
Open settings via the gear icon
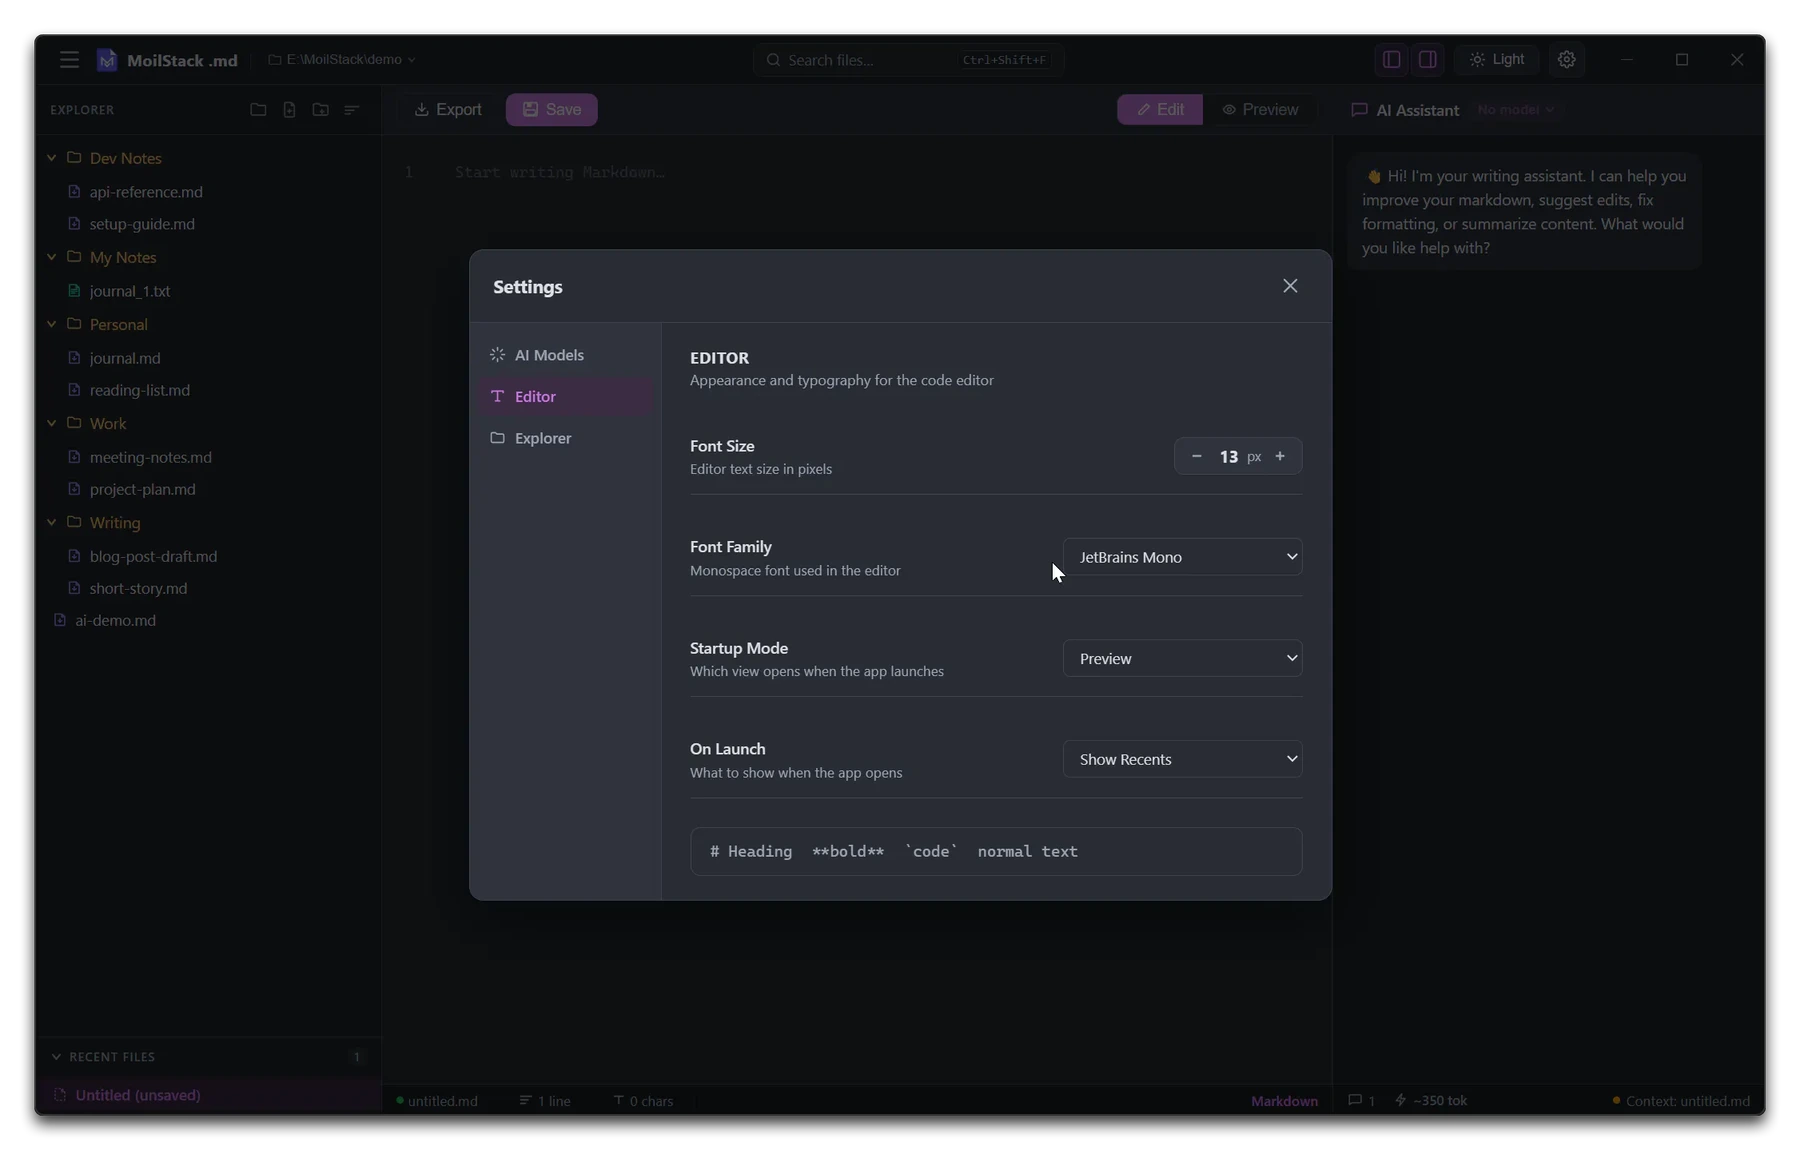(x=1567, y=60)
